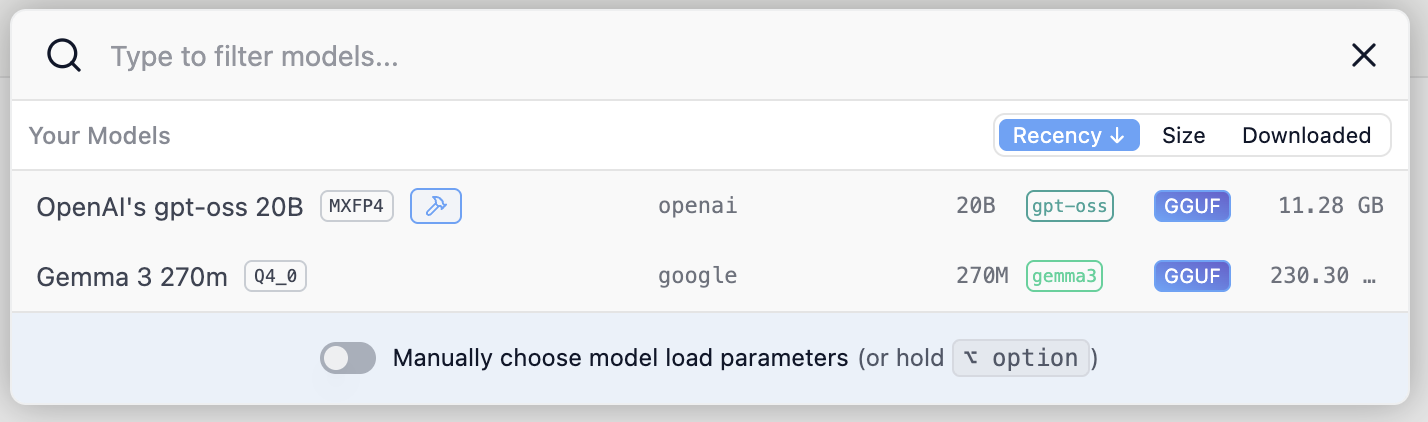Click the GGUF badge for Gemma
This screenshot has width=1428, height=422.
click(1192, 276)
